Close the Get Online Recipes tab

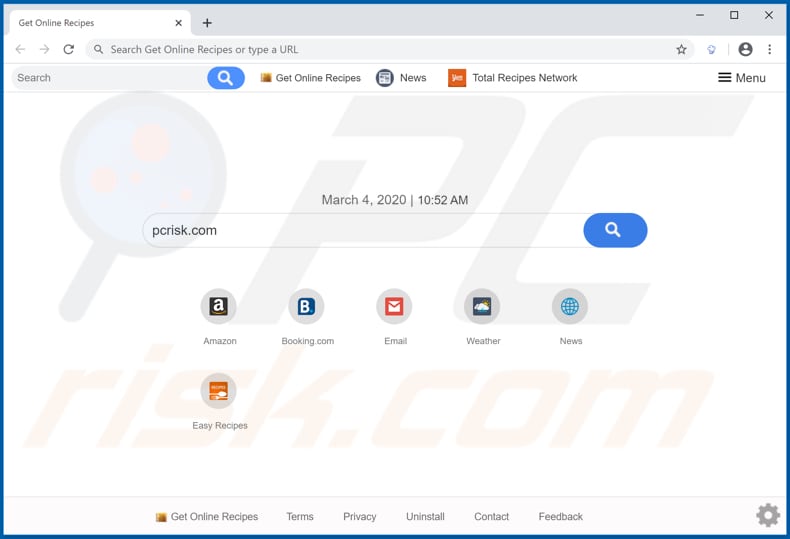click(178, 23)
